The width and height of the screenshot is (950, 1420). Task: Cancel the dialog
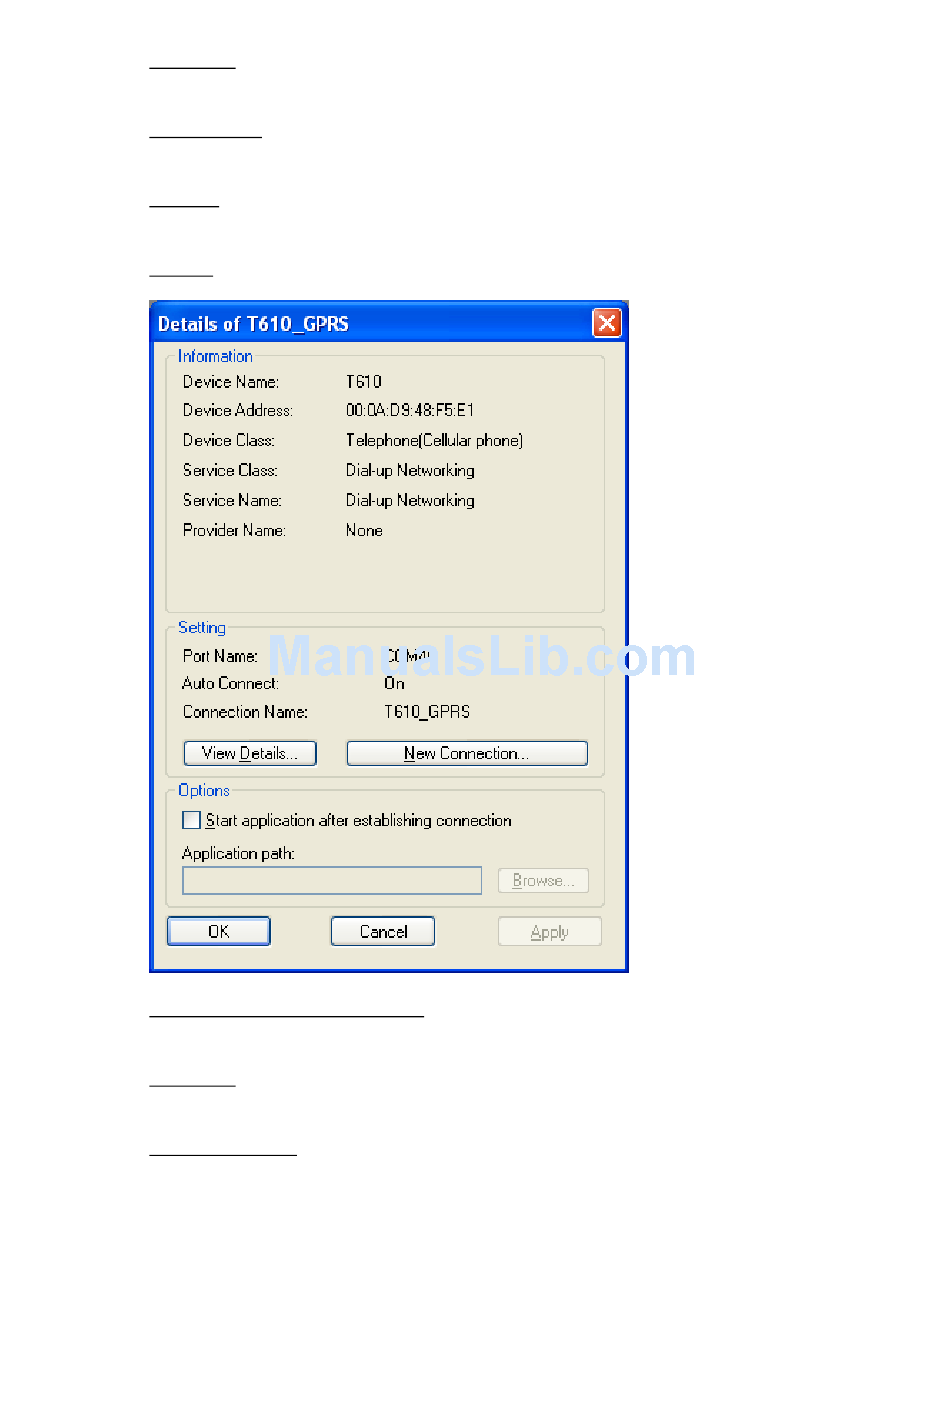[383, 931]
